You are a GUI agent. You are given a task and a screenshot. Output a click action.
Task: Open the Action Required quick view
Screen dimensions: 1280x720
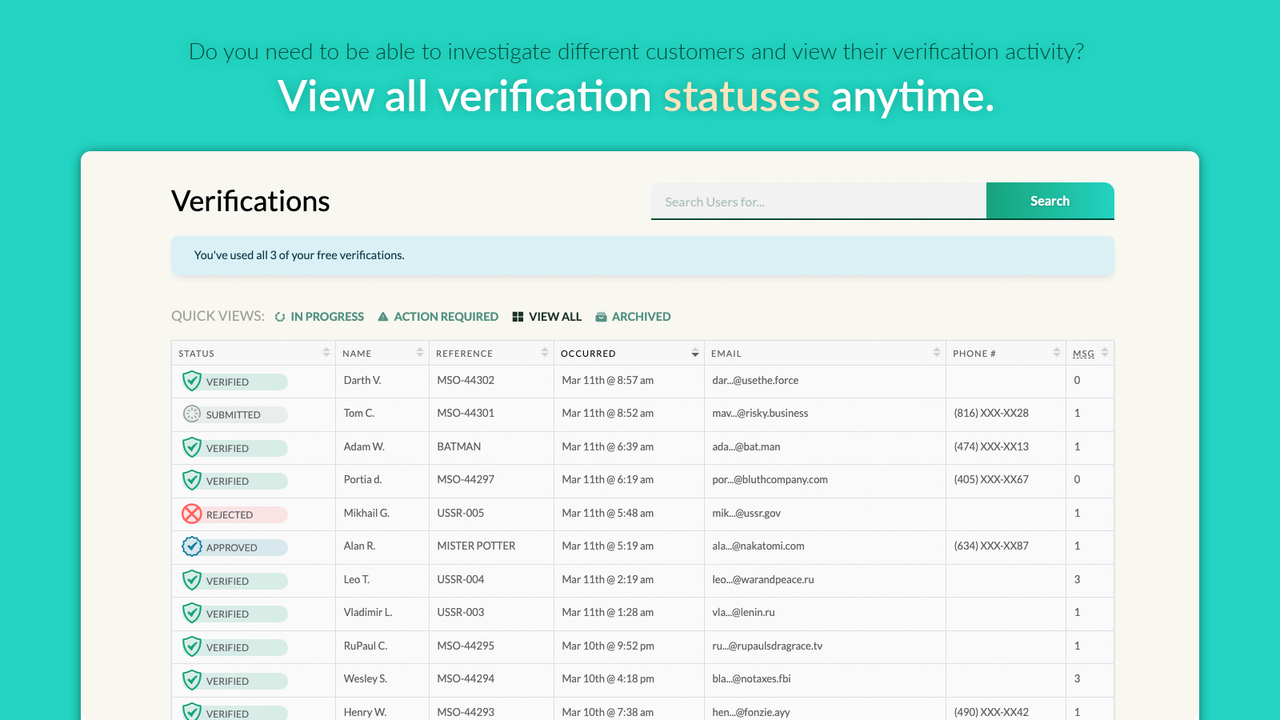[x=438, y=317]
